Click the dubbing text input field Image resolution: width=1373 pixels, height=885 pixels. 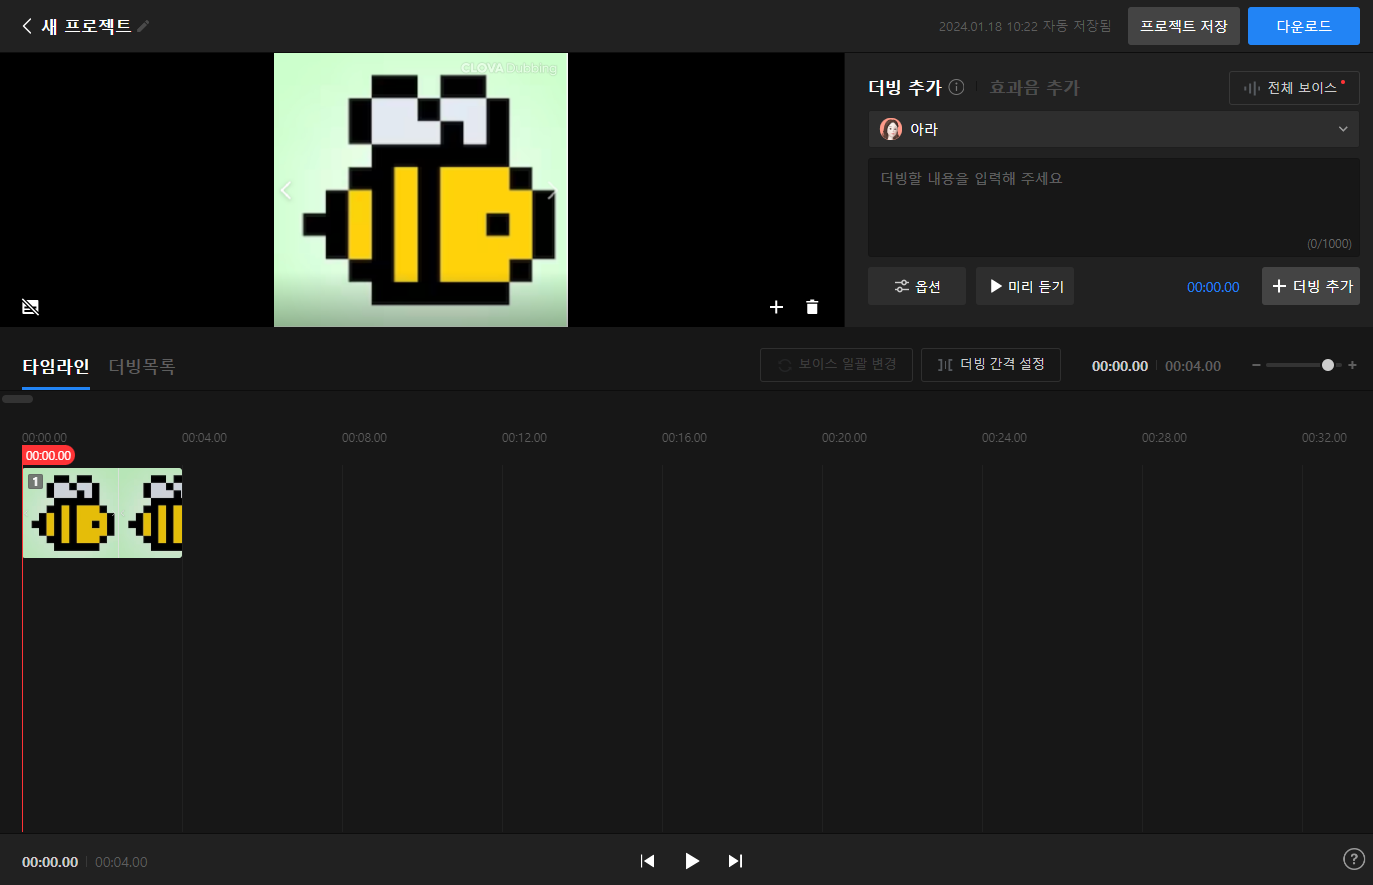(x=1114, y=207)
